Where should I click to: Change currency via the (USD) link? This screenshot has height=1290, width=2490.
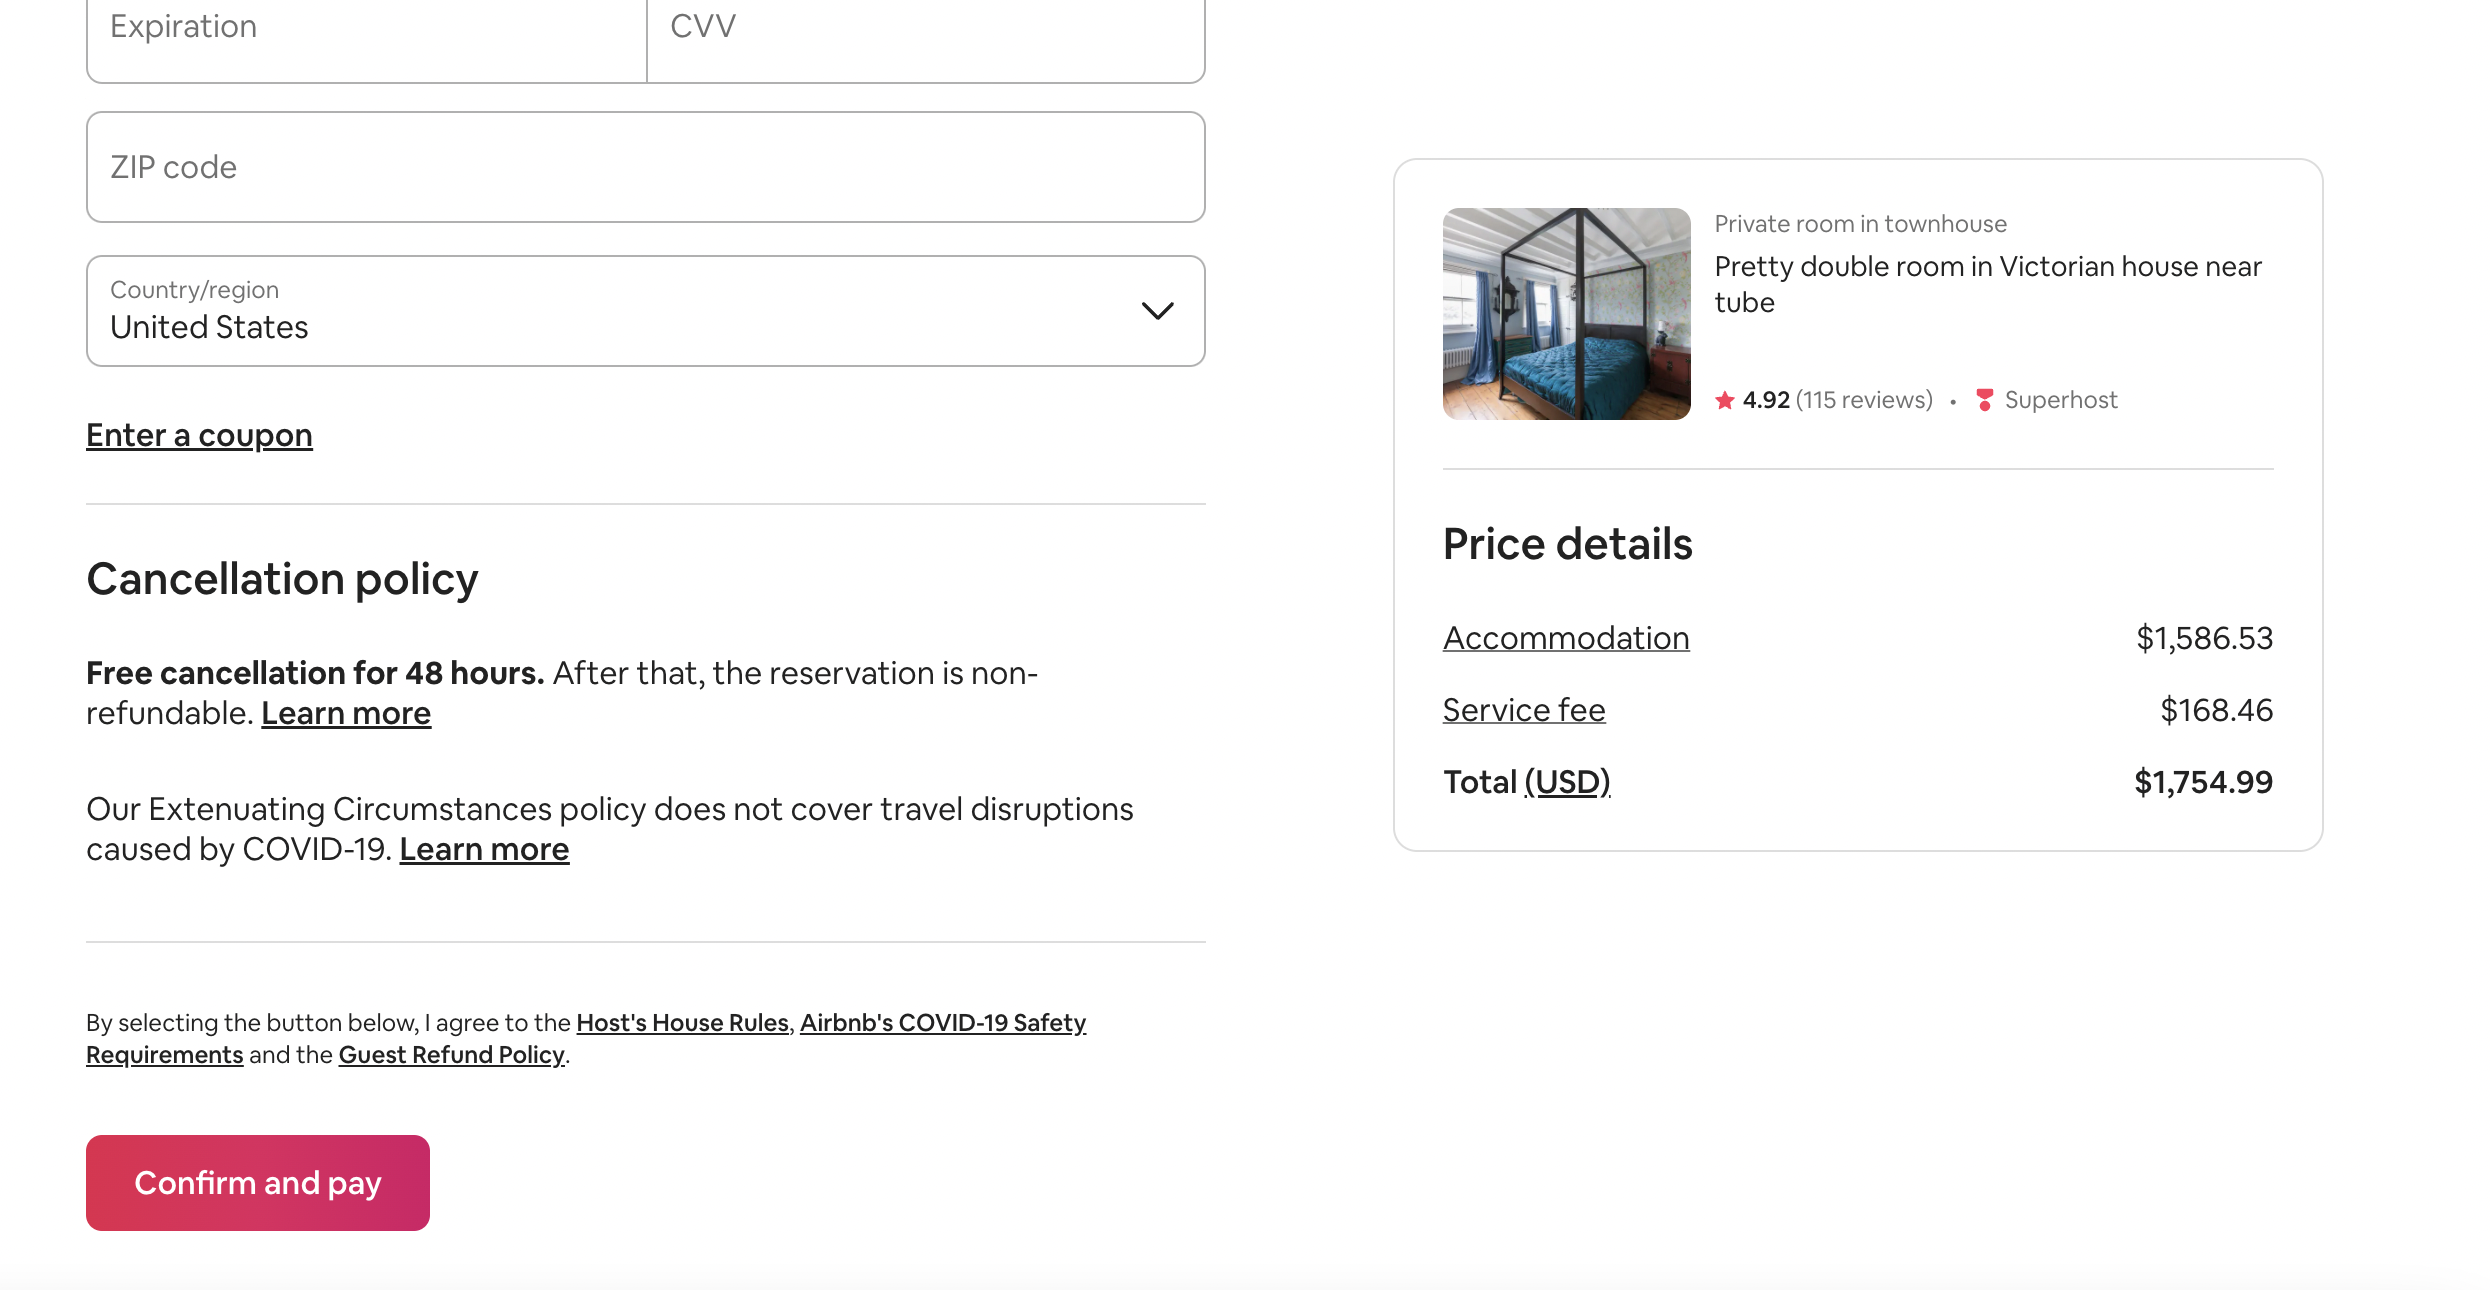tap(1567, 782)
